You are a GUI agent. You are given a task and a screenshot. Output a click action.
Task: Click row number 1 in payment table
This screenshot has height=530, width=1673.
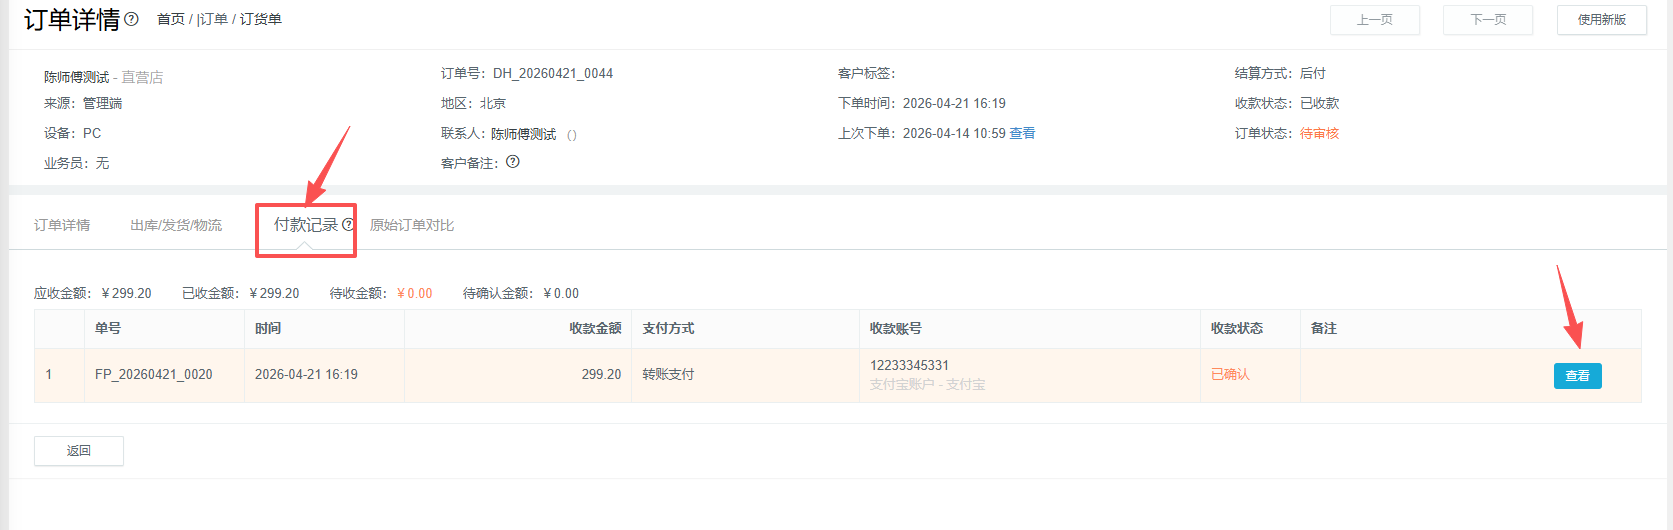point(49,374)
